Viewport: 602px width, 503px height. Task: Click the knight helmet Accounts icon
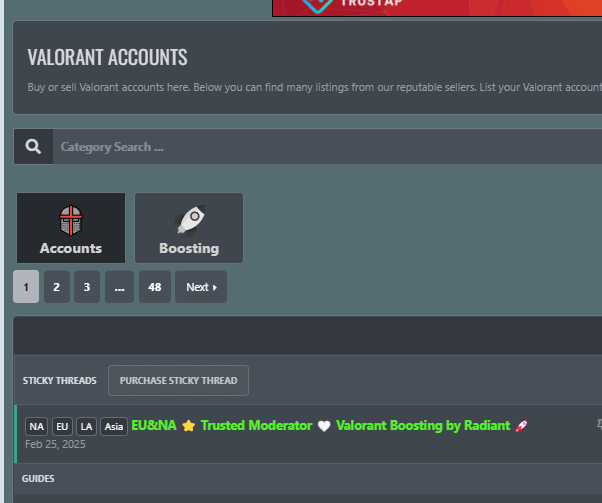click(x=71, y=220)
